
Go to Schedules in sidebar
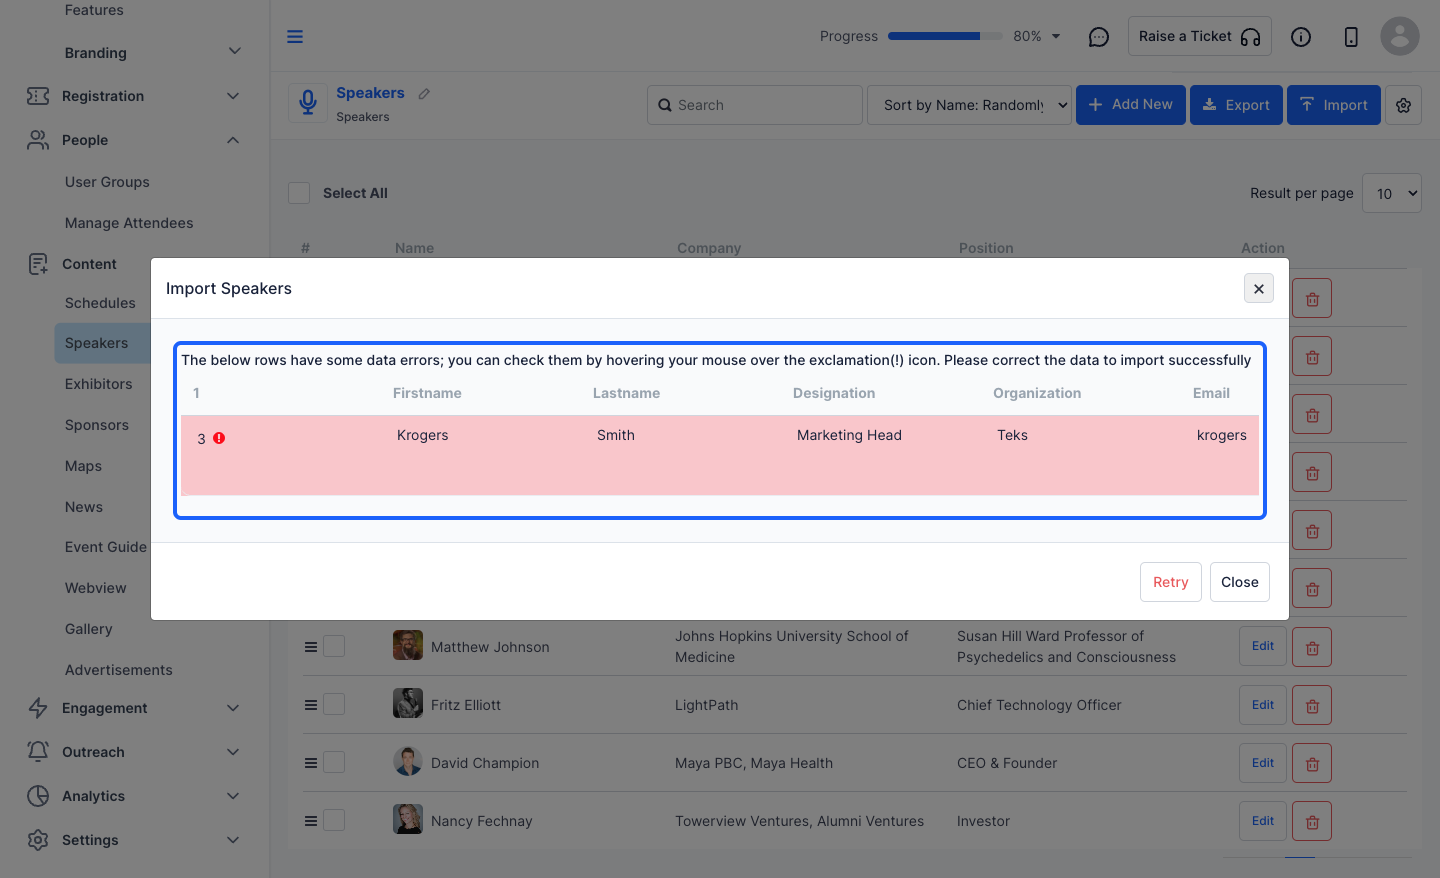(x=100, y=303)
